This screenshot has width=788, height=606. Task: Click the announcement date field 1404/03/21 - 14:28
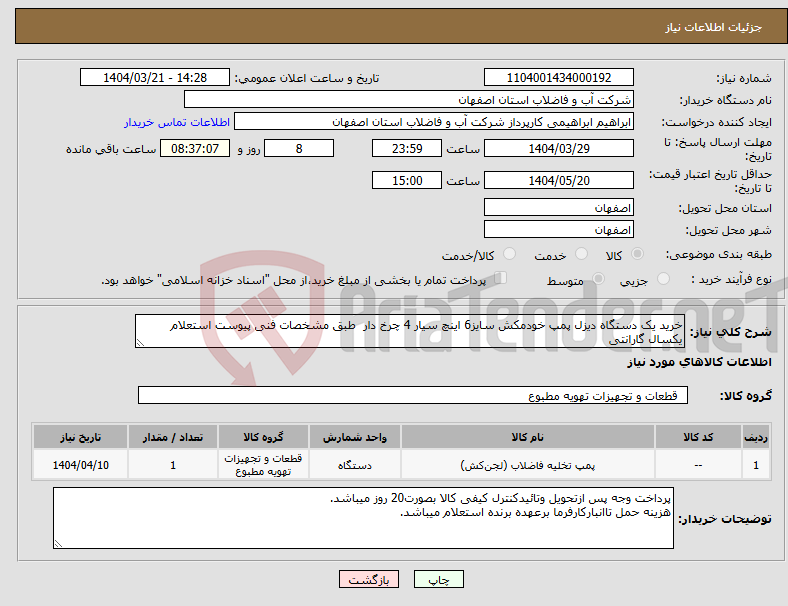coord(155,78)
